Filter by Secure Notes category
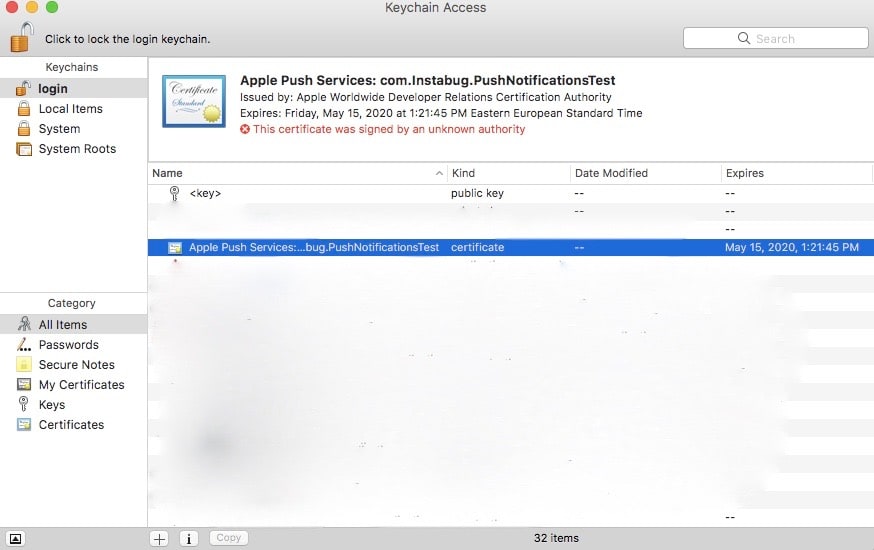 [74, 364]
